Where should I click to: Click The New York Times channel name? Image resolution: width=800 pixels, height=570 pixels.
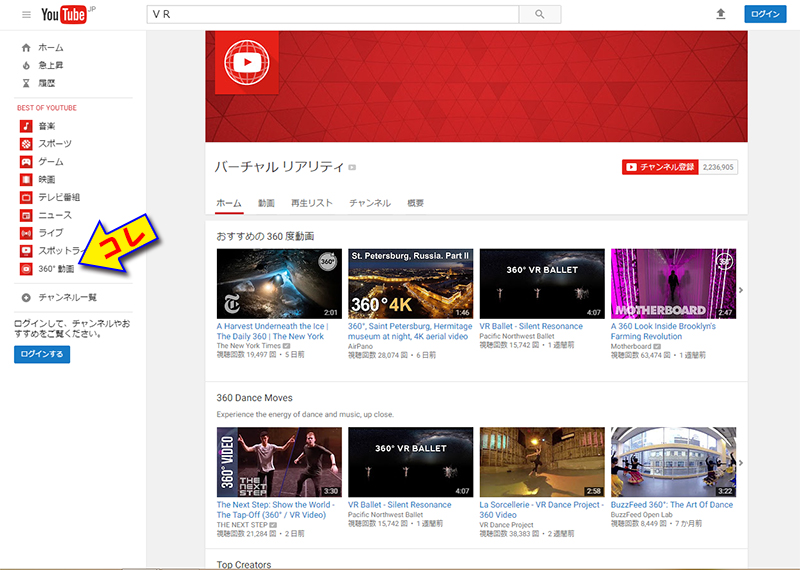pos(249,346)
